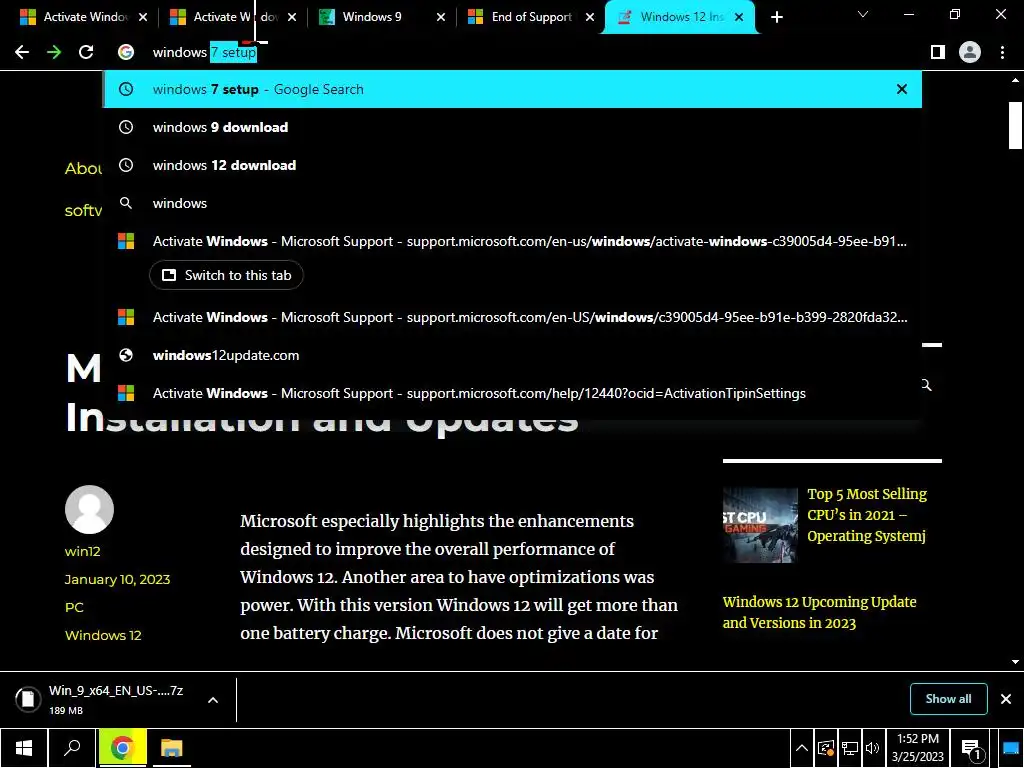
Task: Remove the 'windows 7 setup' suggestion
Action: click(902, 89)
